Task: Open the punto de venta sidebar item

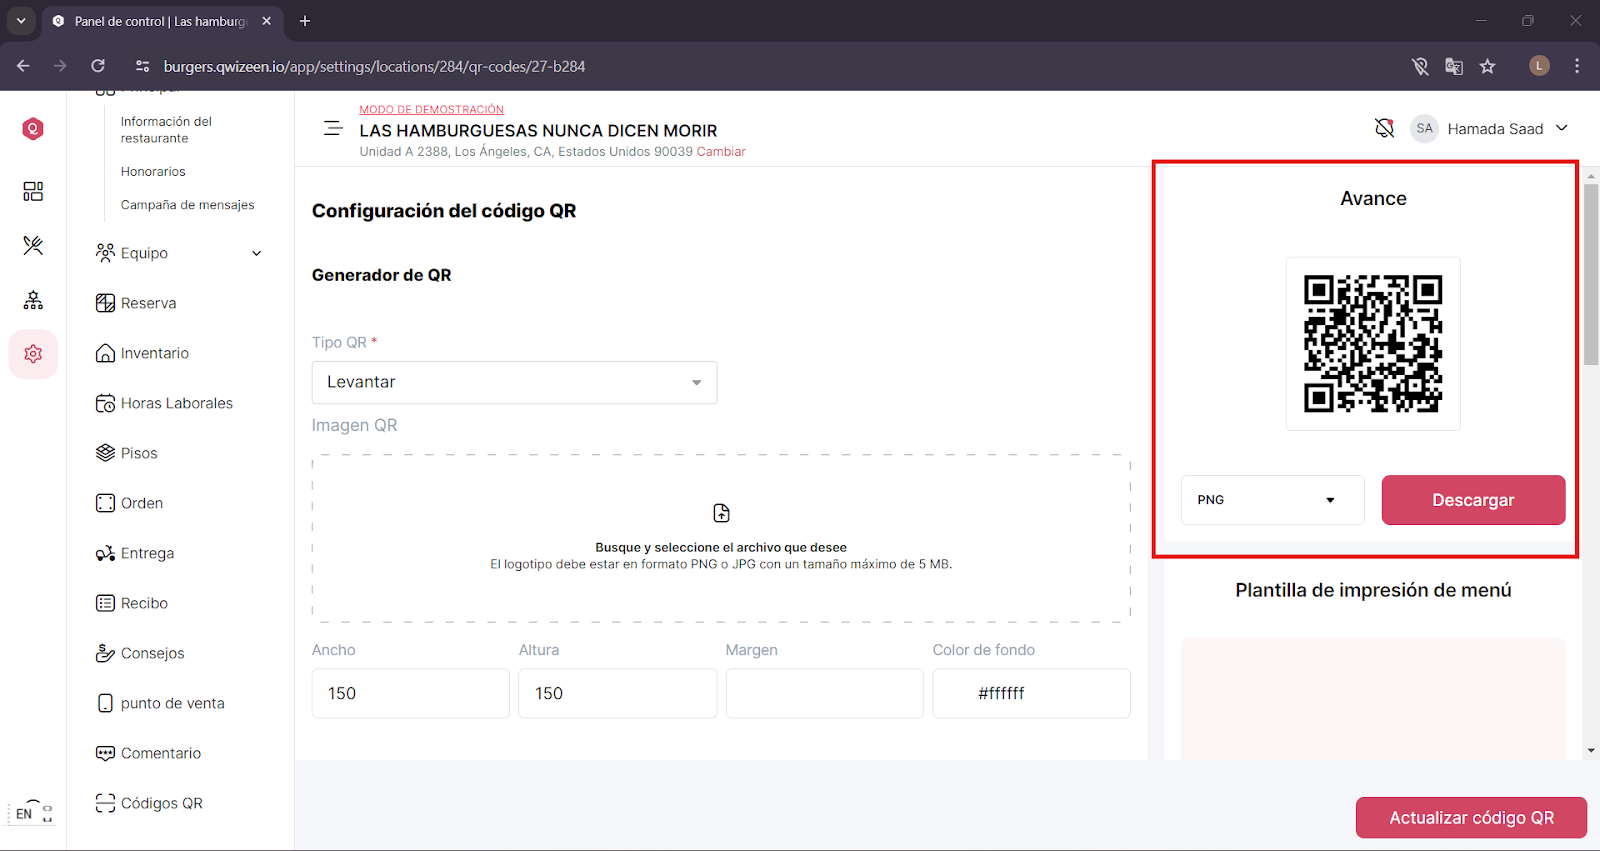Action: (x=172, y=703)
